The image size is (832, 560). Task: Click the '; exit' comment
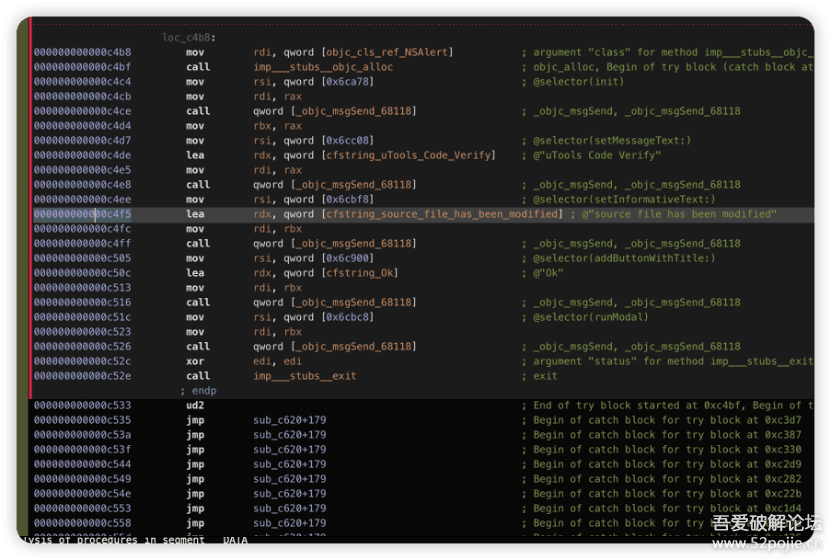539,376
